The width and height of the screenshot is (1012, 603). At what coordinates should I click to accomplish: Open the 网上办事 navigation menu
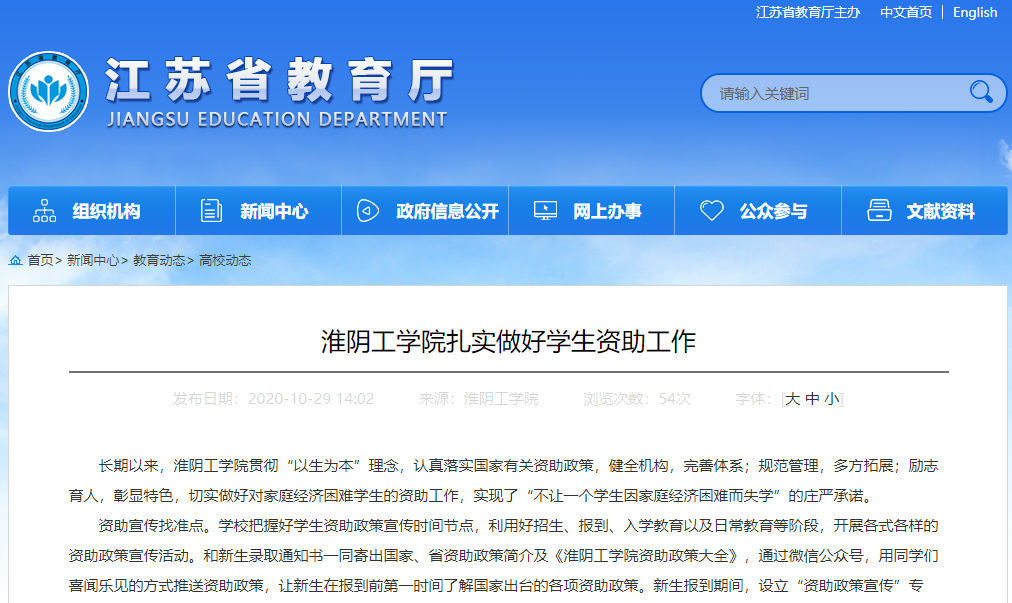607,211
